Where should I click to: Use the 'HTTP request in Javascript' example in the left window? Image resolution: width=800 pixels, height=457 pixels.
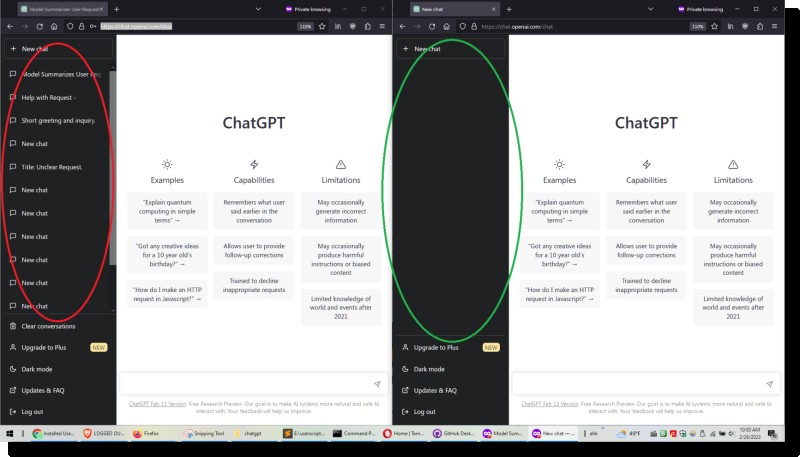(167, 294)
